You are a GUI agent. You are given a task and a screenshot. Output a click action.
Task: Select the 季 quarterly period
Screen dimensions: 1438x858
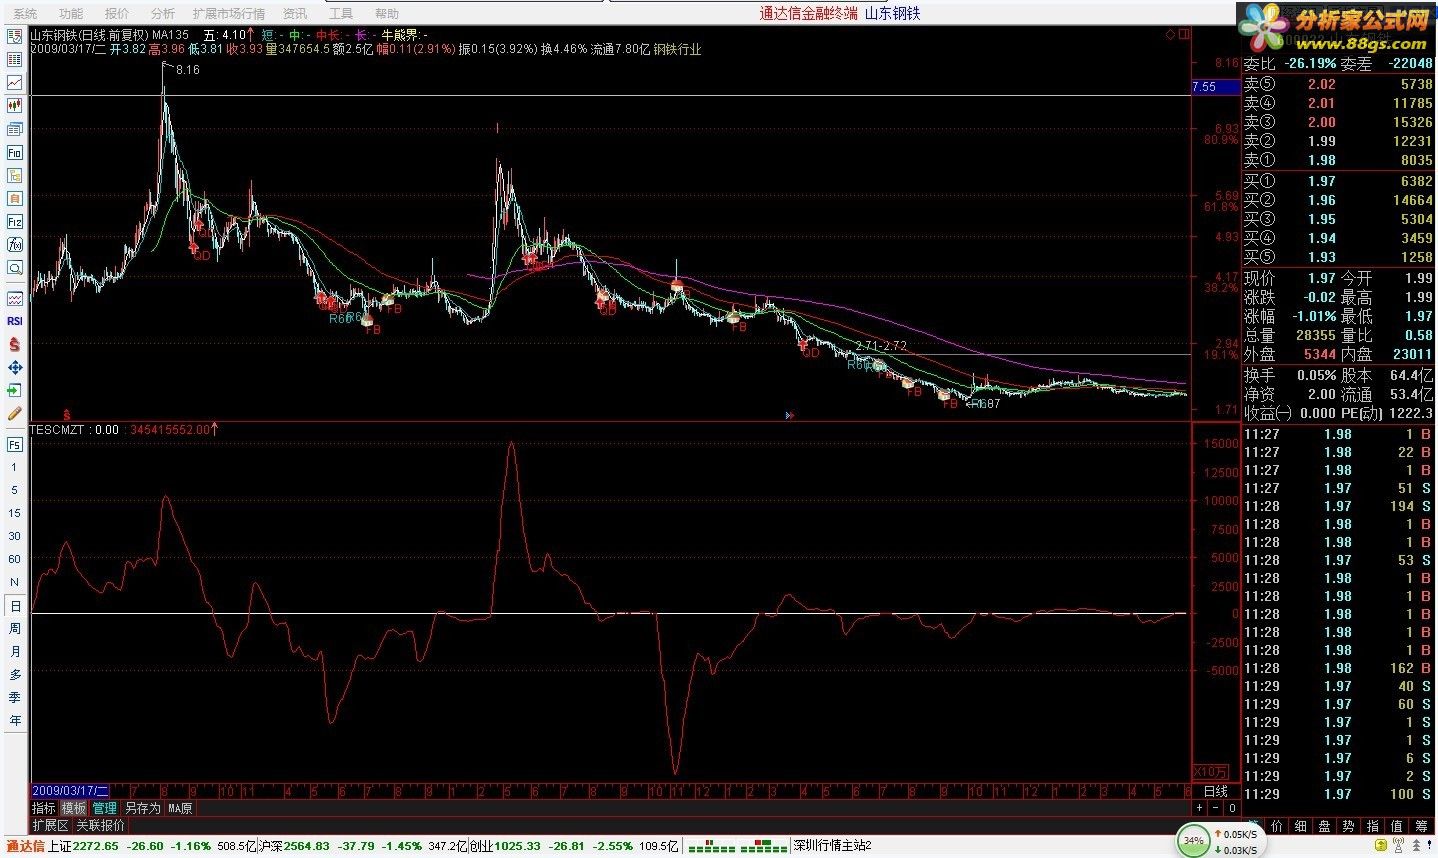pyautogui.click(x=15, y=698)
